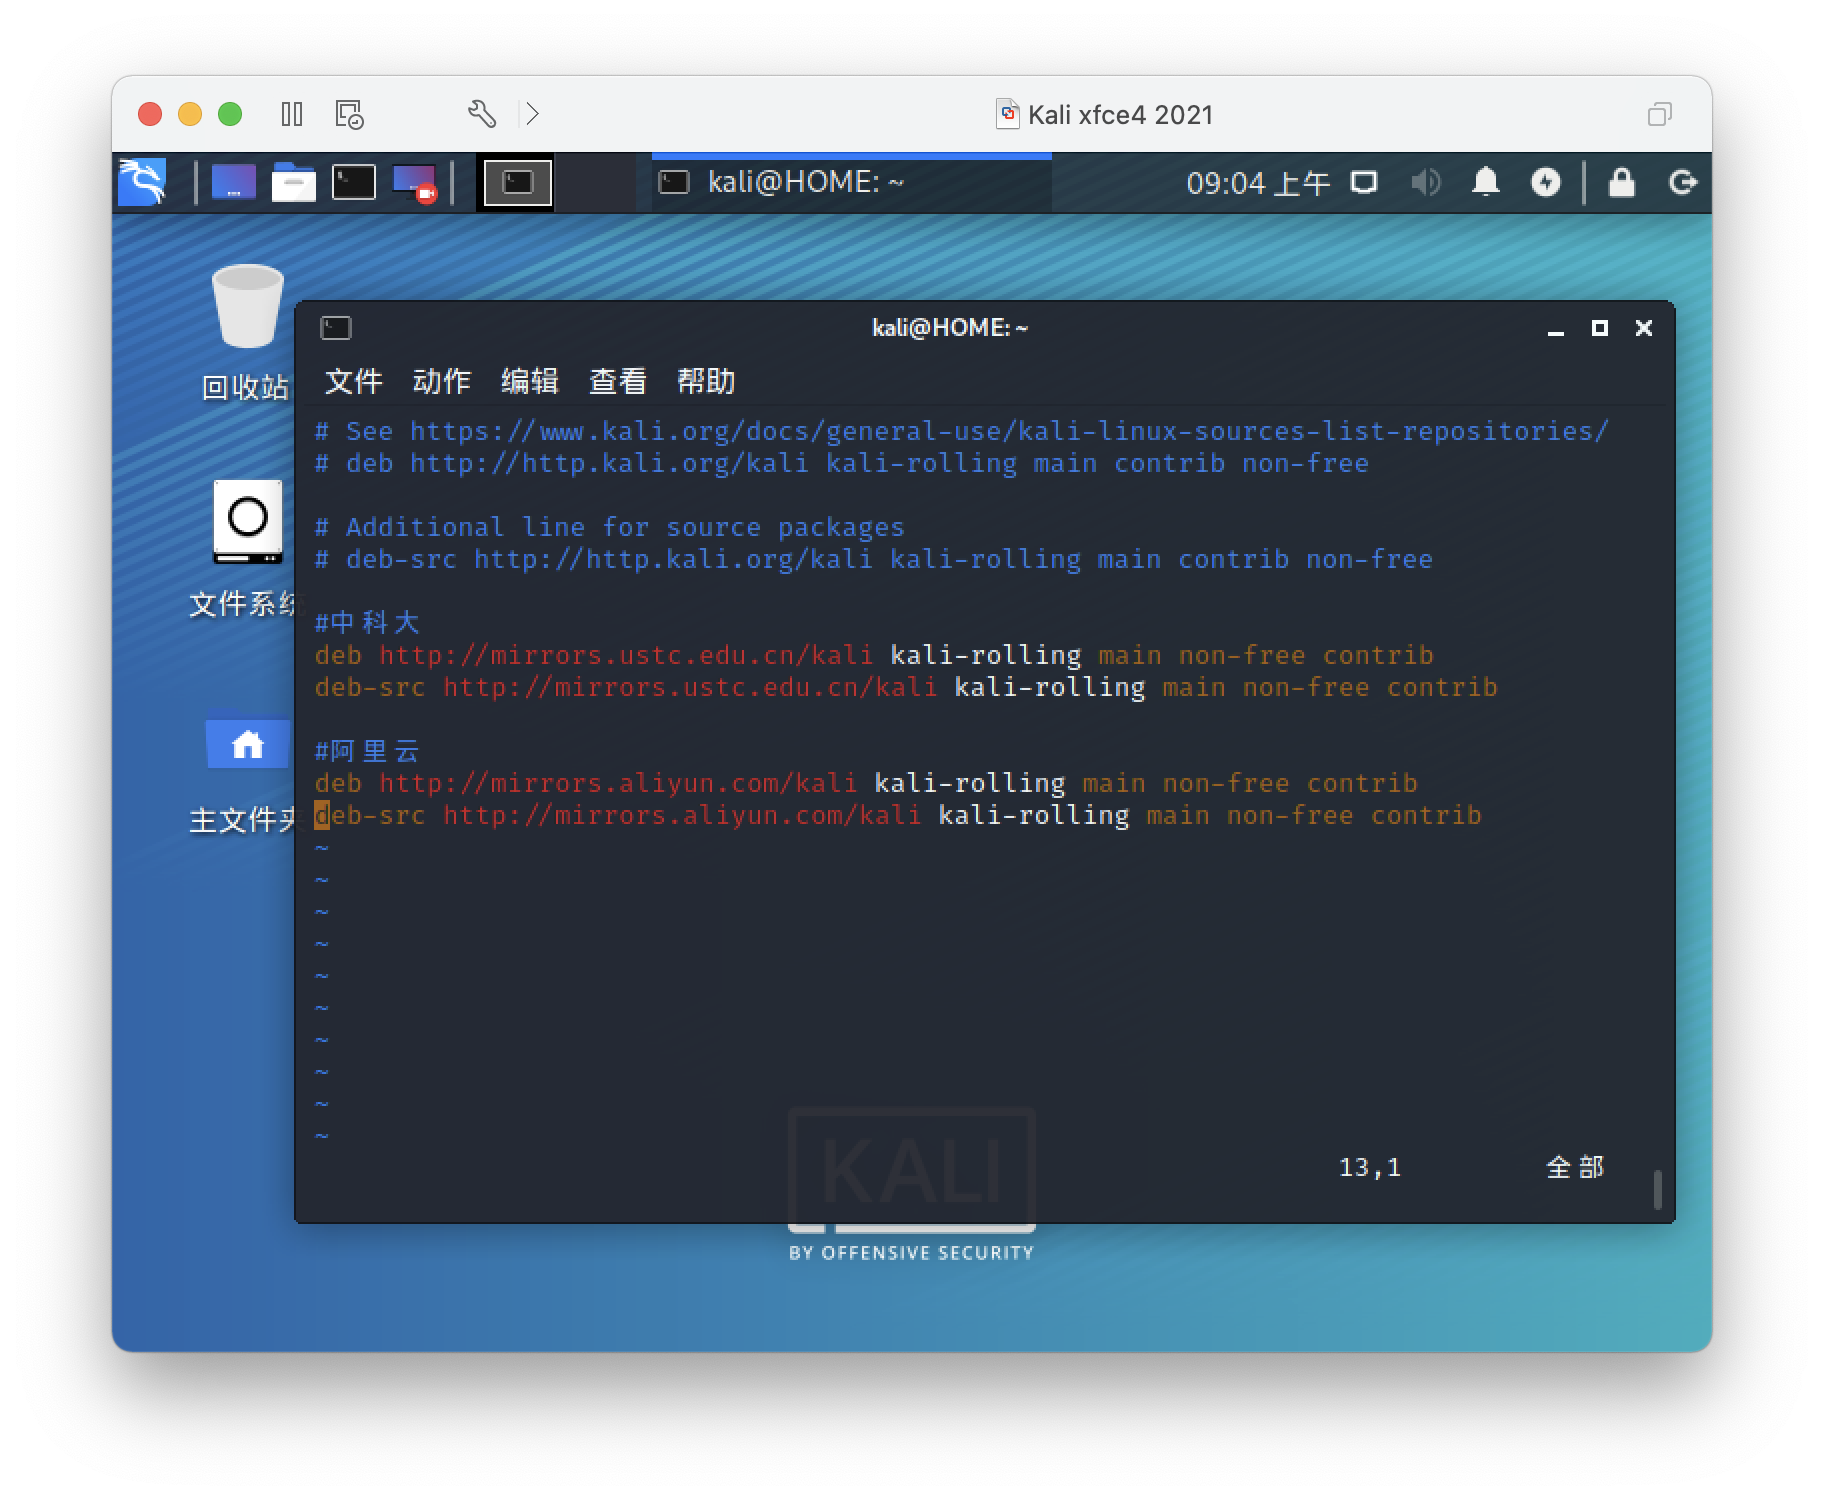Image resolution: width=1824 pixels, height=1500 pixels.
Task: Open the notifications bell icon
Action: click(x=1486, y=183)
